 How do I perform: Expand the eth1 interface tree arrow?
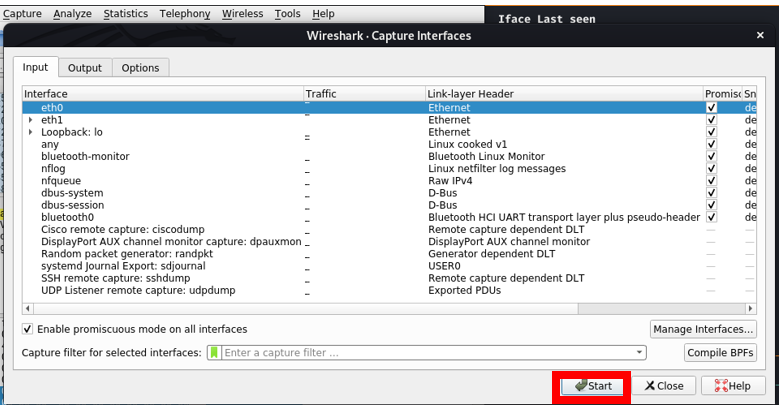(31, 120)
